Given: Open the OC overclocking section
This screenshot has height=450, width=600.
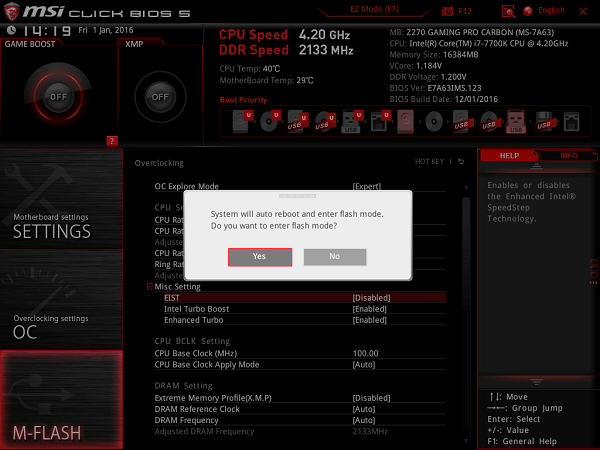Looking at the screenshot, I should tap(61, 299).
